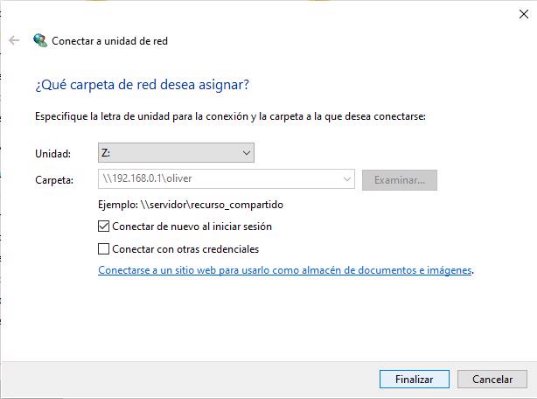Click the Cancelar button
The image size is (537, 399).
point(492,379)
